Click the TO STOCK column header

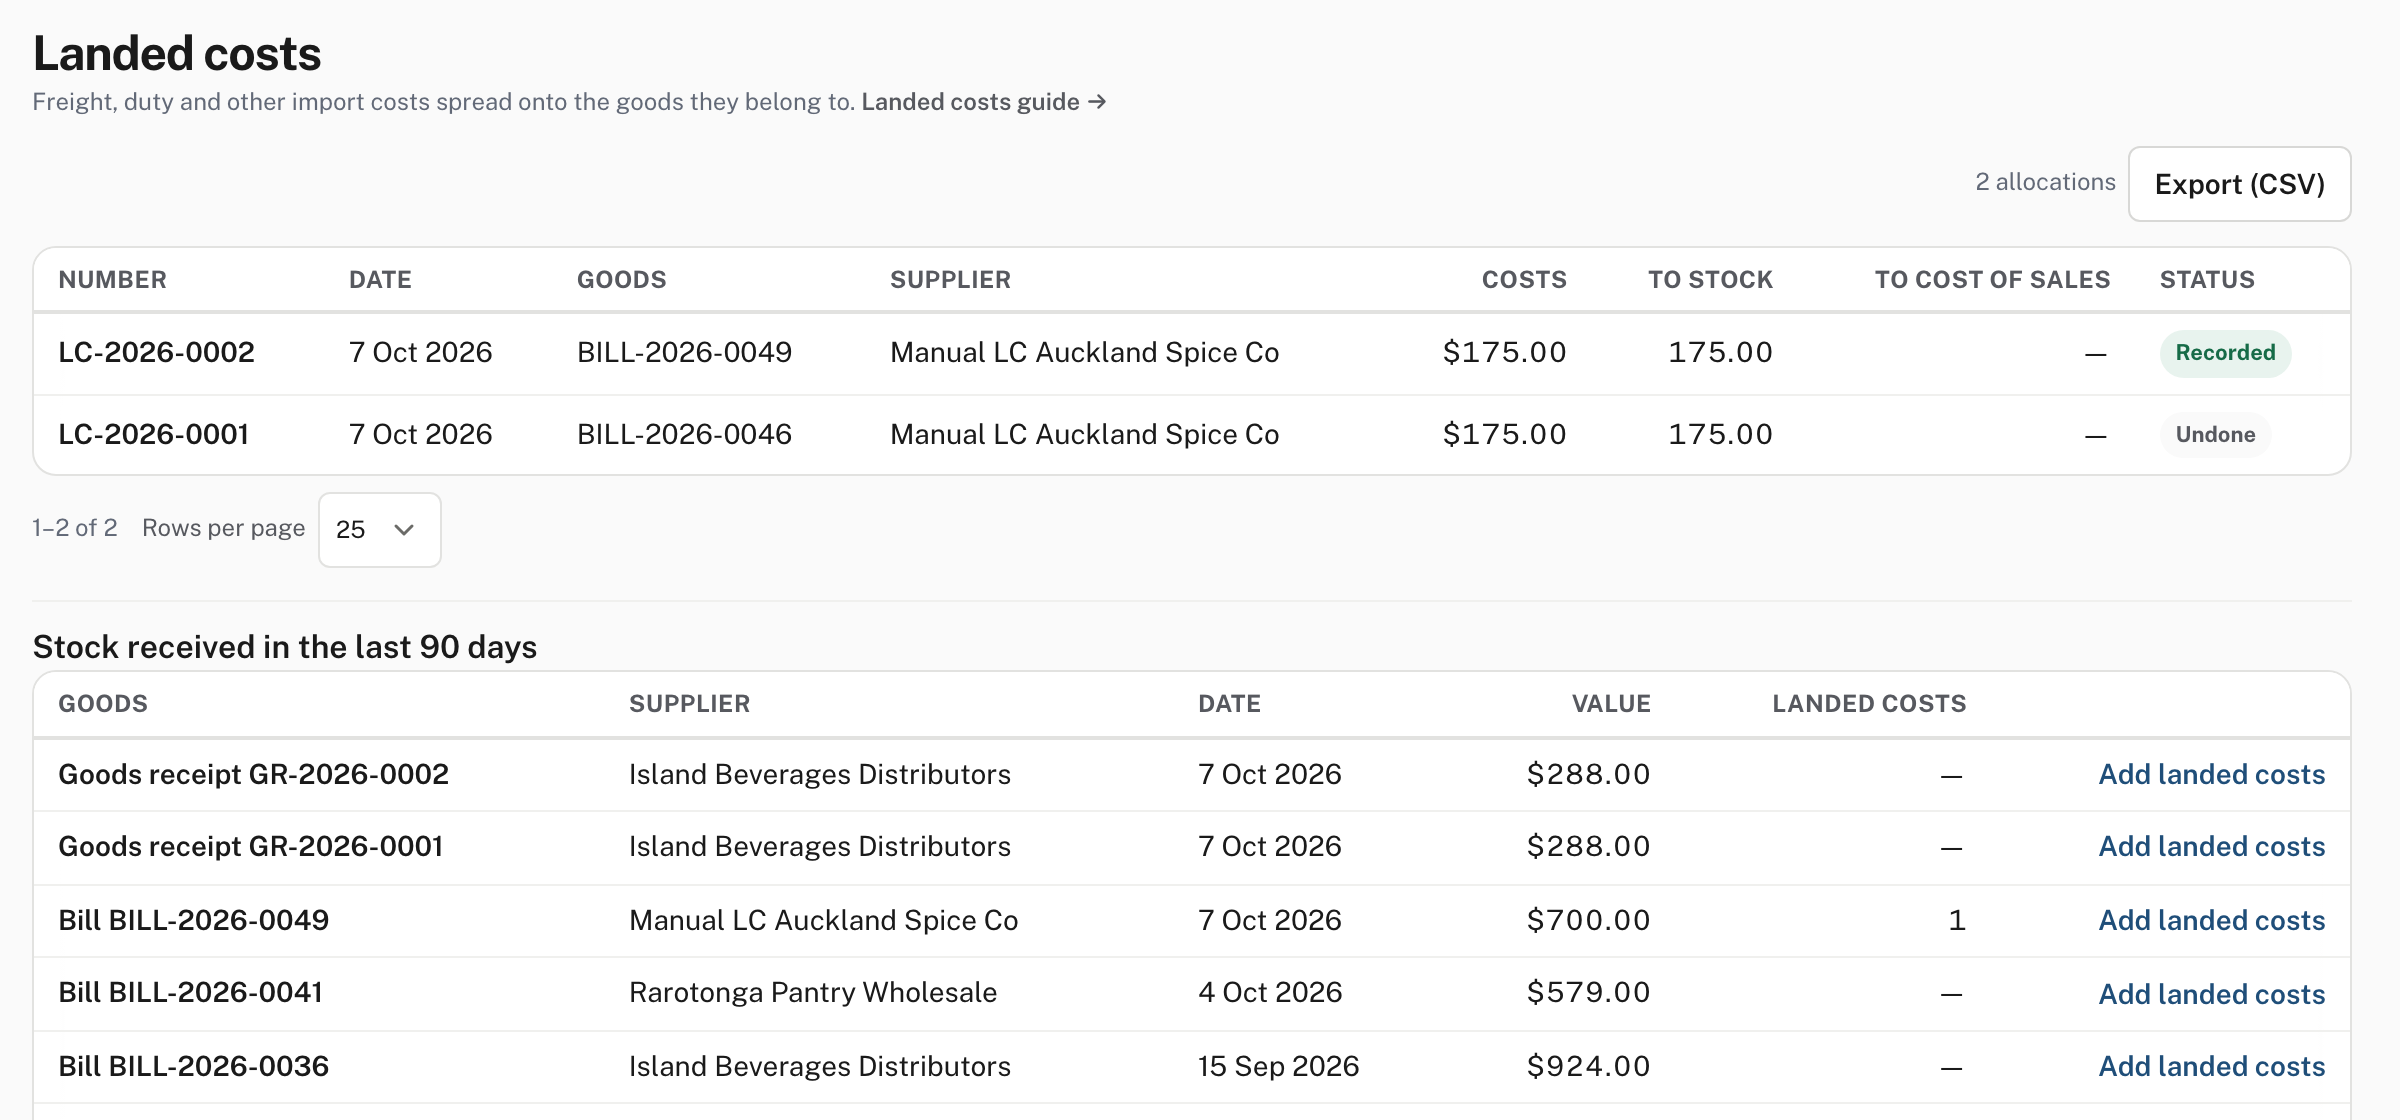click(x=1710, y=280)
